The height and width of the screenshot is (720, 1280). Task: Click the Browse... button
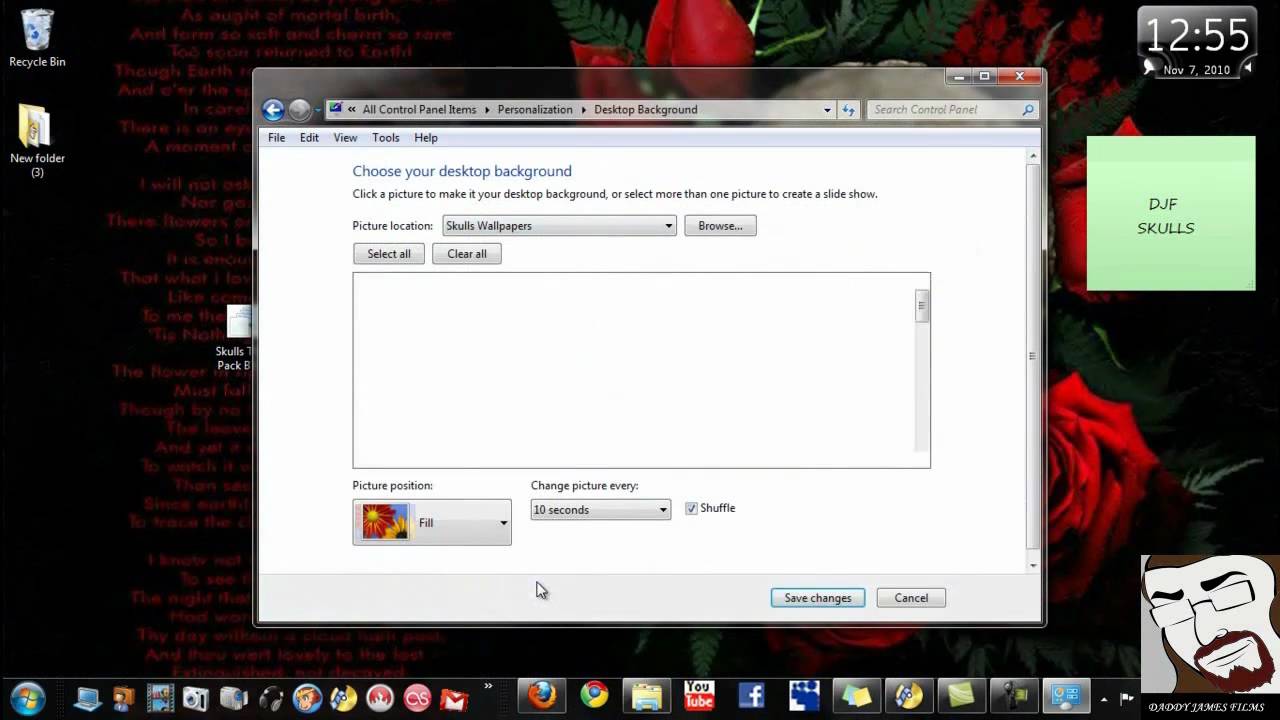720,226
